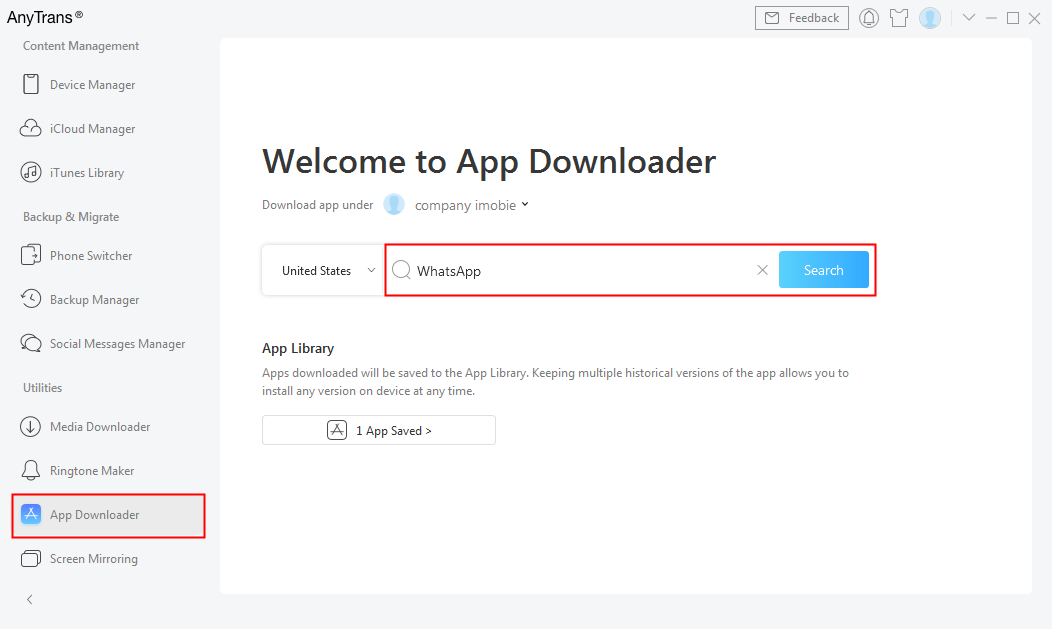The width and height of the screenshot is (1052, 629).
Task: Open Media Downloader utility
Action: (100, 427)
